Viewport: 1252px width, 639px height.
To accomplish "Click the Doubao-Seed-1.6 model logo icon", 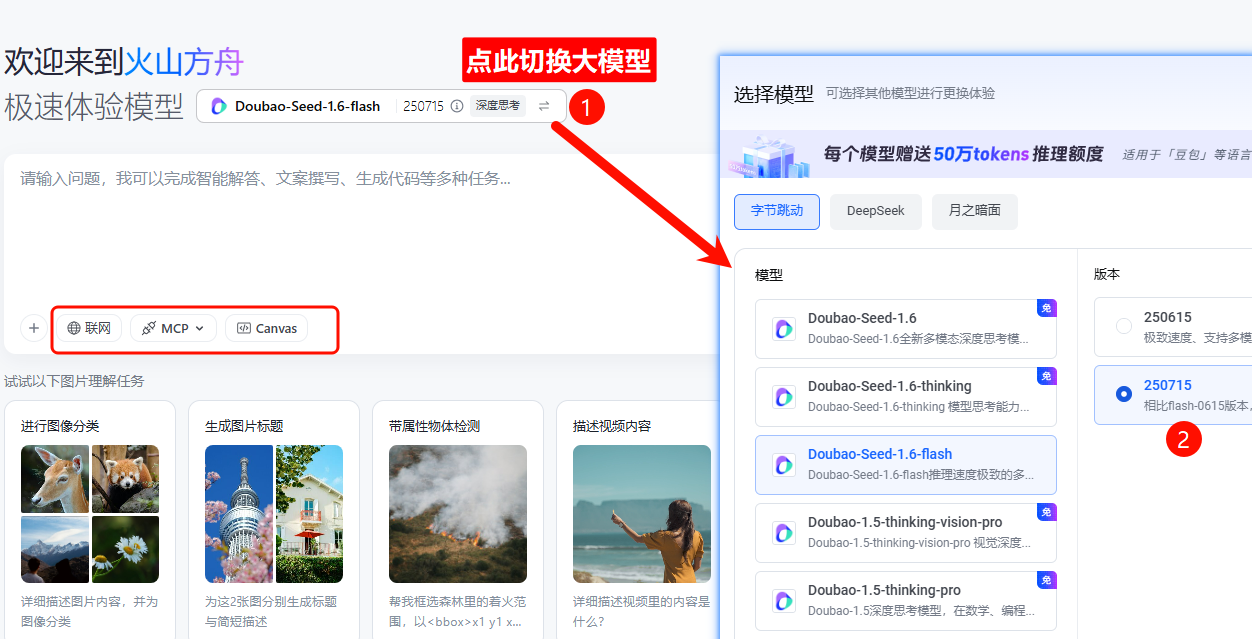I will click(784, 329).
